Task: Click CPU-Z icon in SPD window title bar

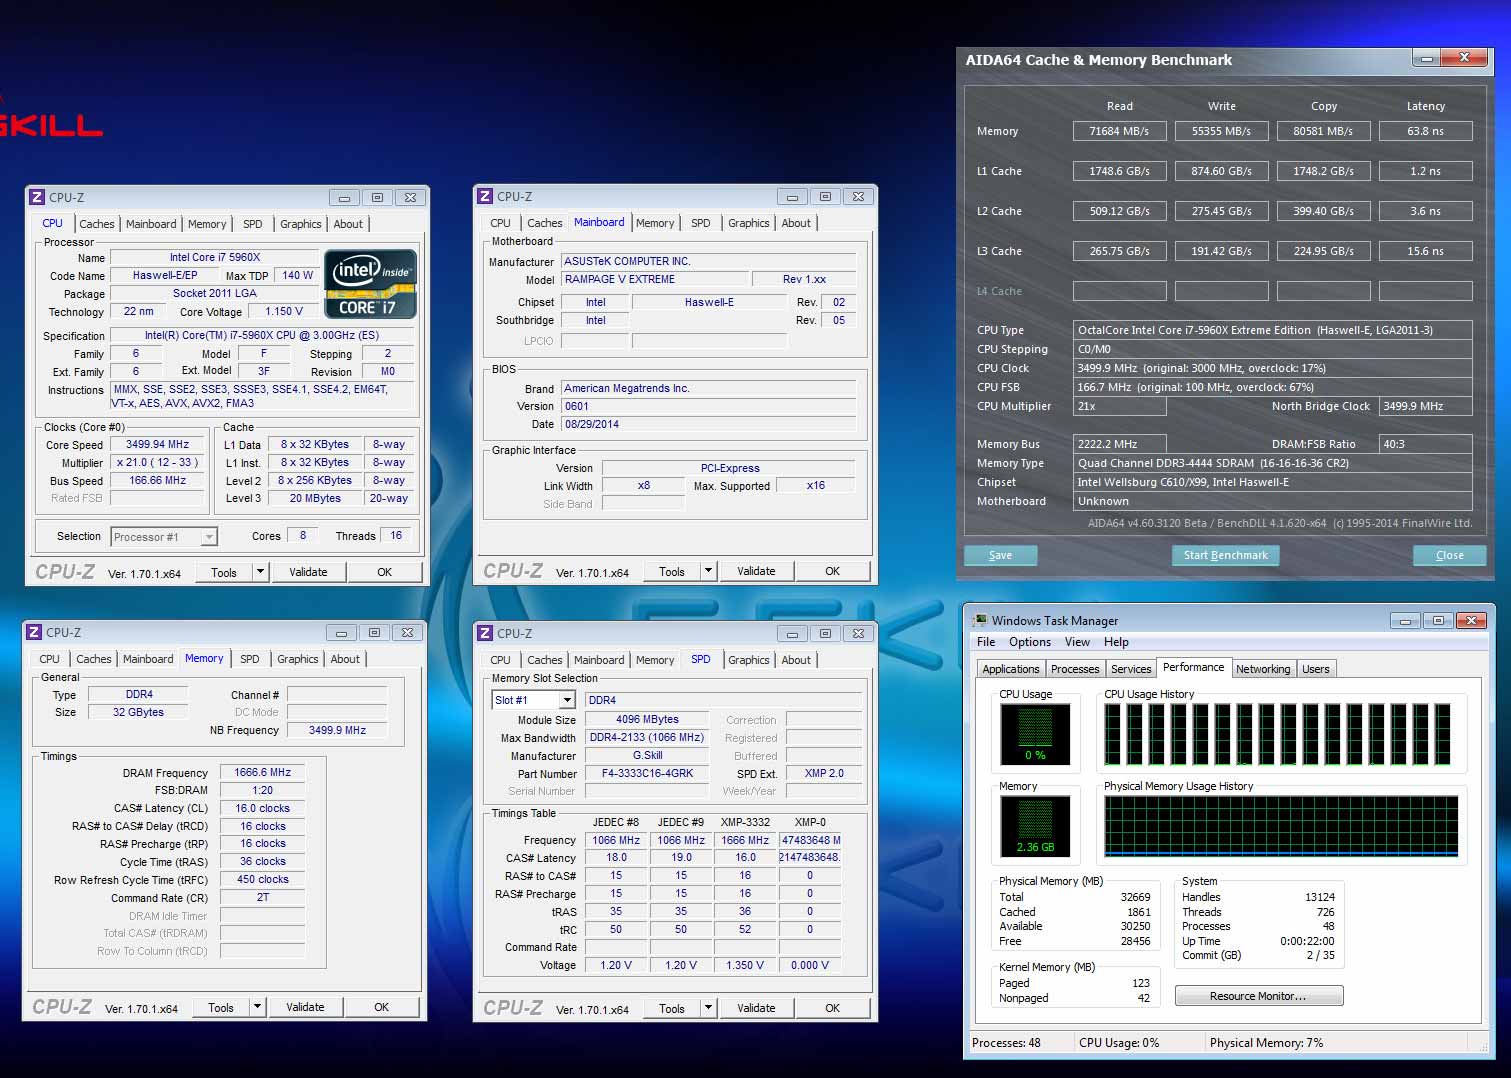Action: (485, 633)
